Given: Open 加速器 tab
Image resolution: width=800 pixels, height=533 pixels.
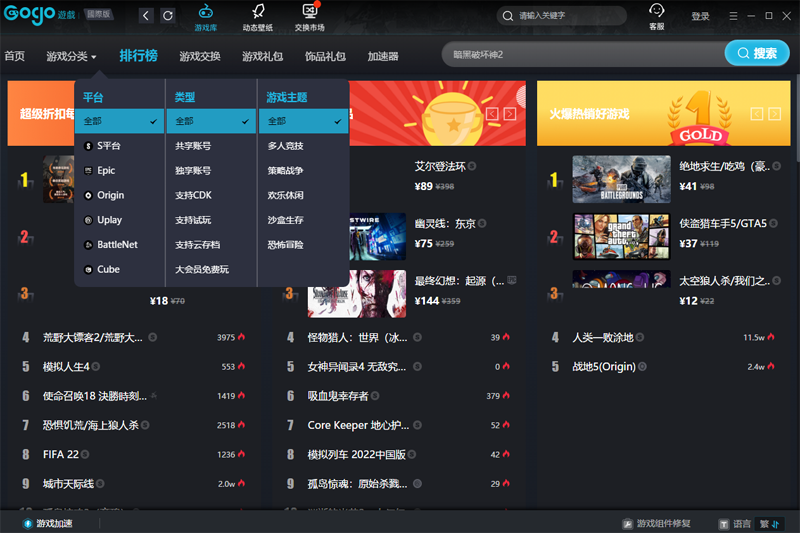Looking at the screenshot, I should click(x=383, y=56).
